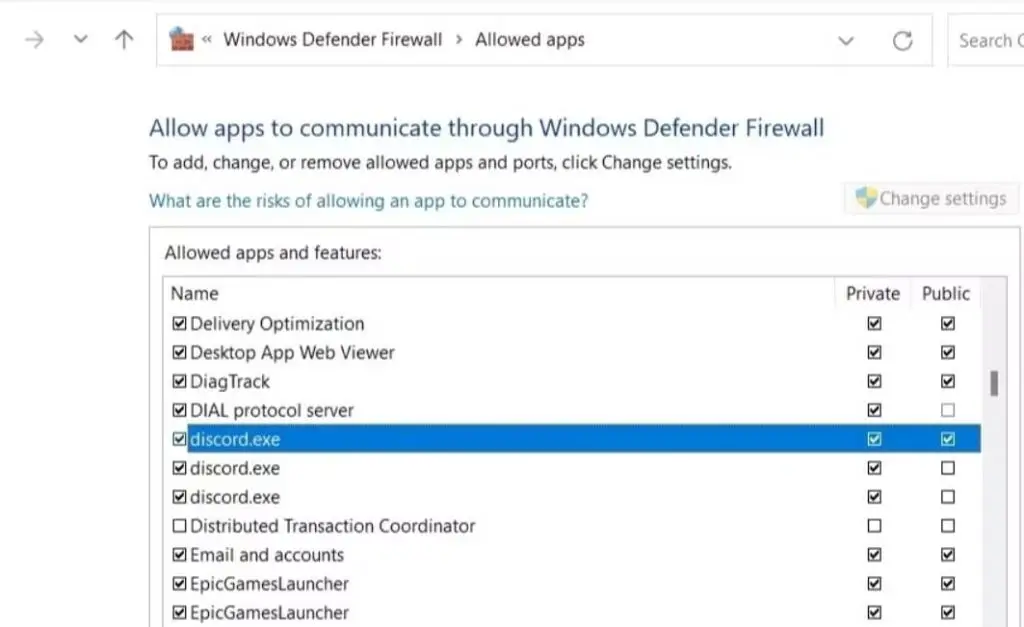Open recent locations chevron

(81, 40)
